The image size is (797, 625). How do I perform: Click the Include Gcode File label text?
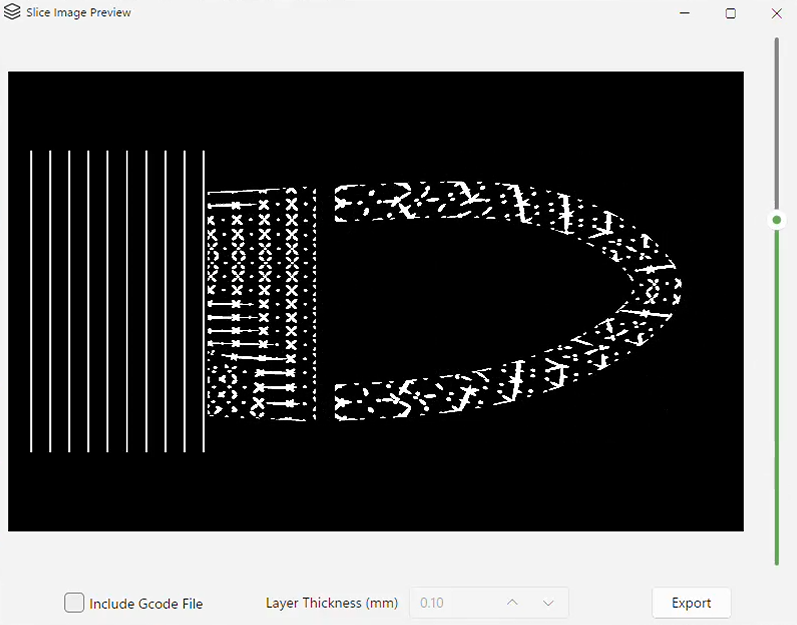[146, 604]
